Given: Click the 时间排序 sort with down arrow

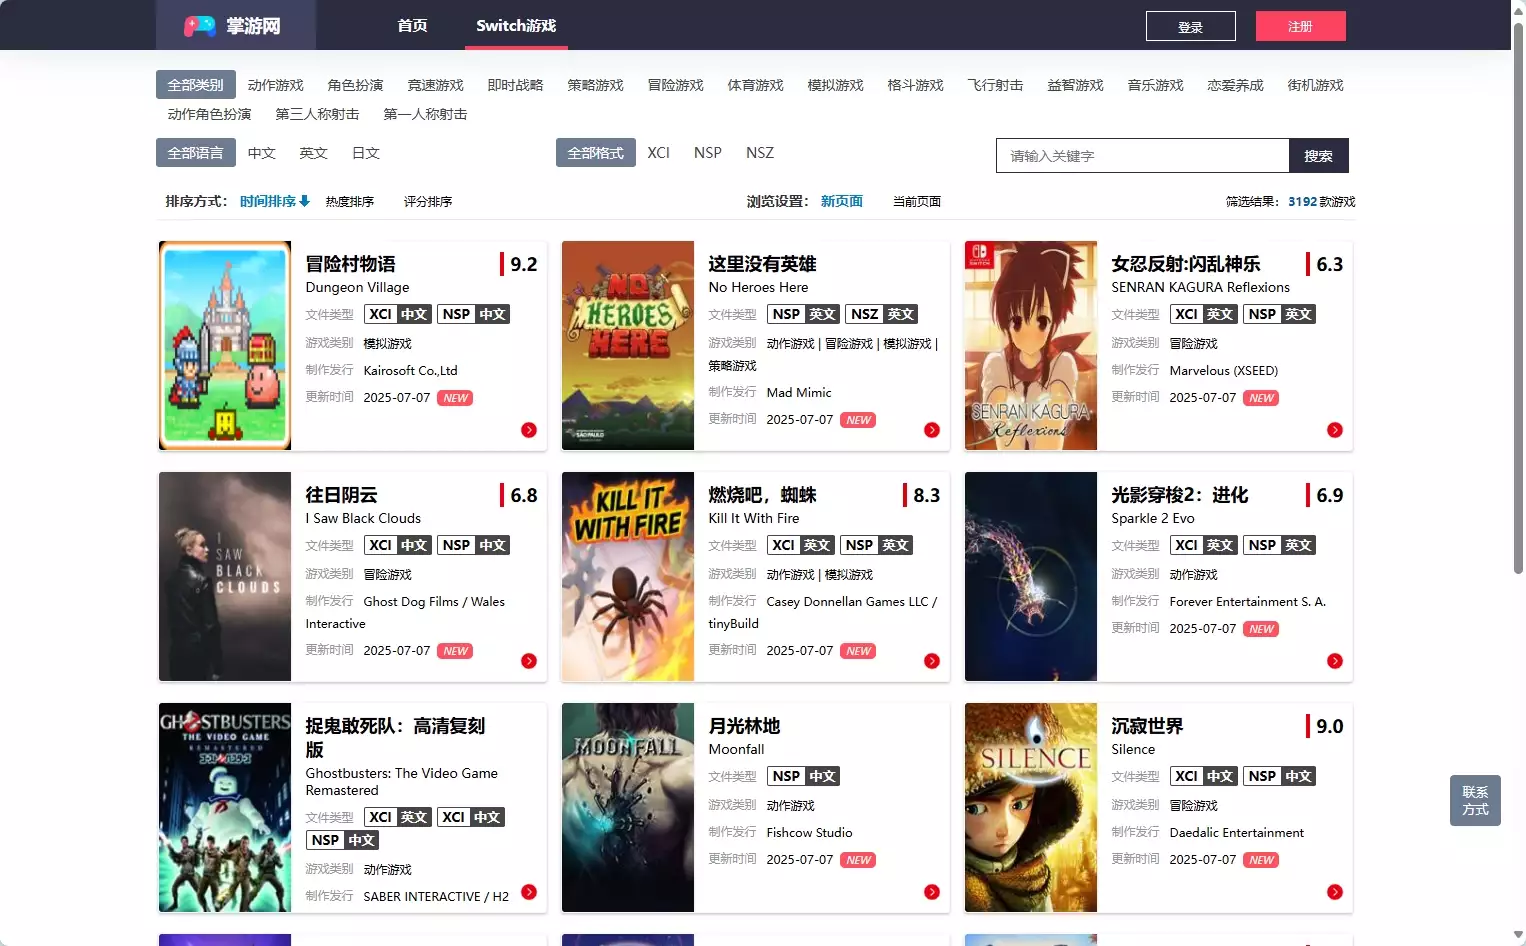Looking at the screenshot, I should [275, 201].
